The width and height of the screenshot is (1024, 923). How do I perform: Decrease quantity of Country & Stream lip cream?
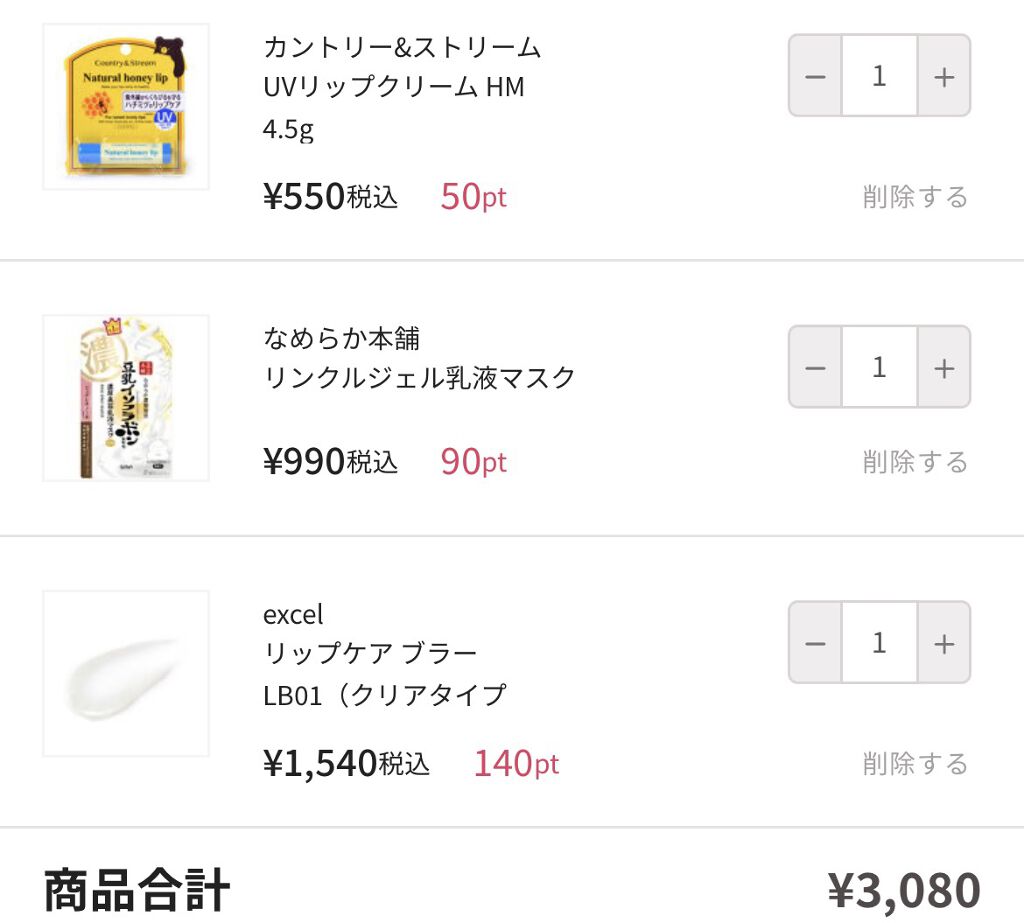coord(815,77)
